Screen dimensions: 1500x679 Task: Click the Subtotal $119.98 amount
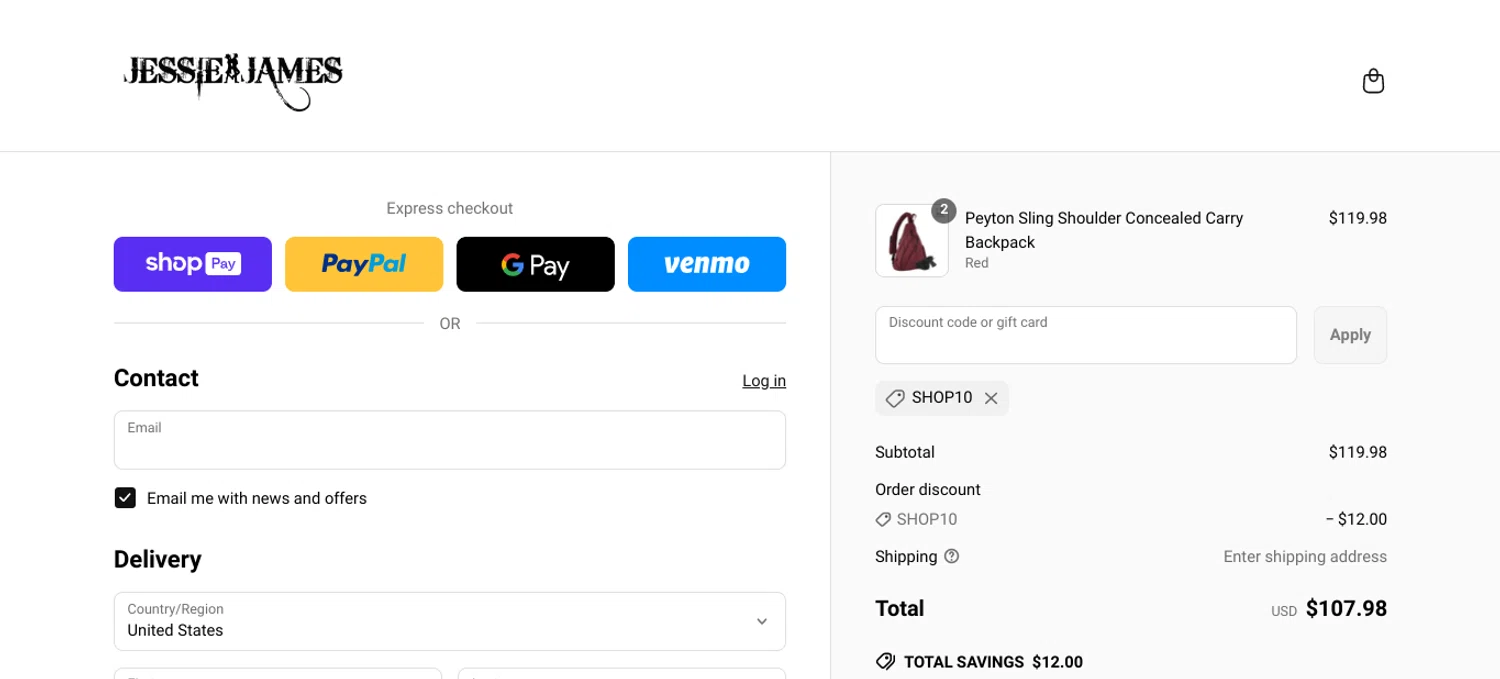1357,452
